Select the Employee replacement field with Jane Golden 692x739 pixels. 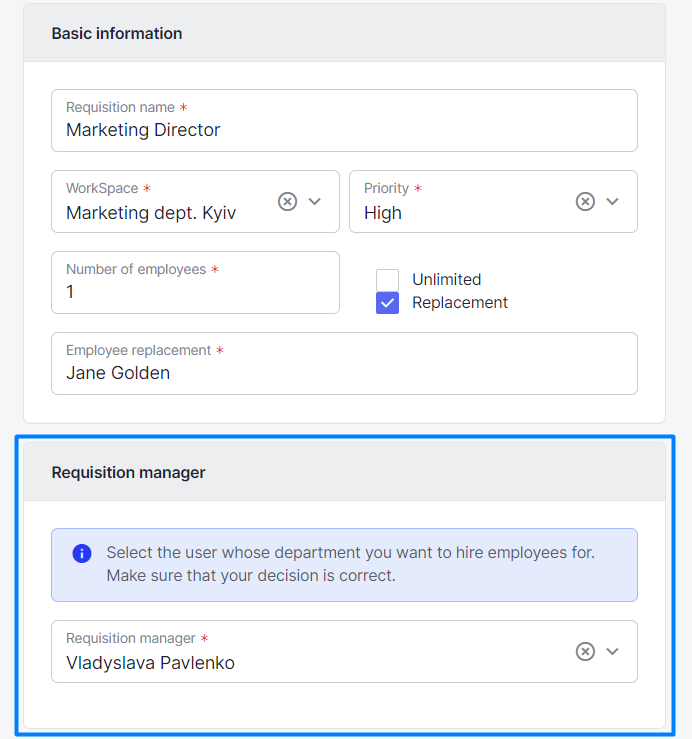tap(344, 363)
